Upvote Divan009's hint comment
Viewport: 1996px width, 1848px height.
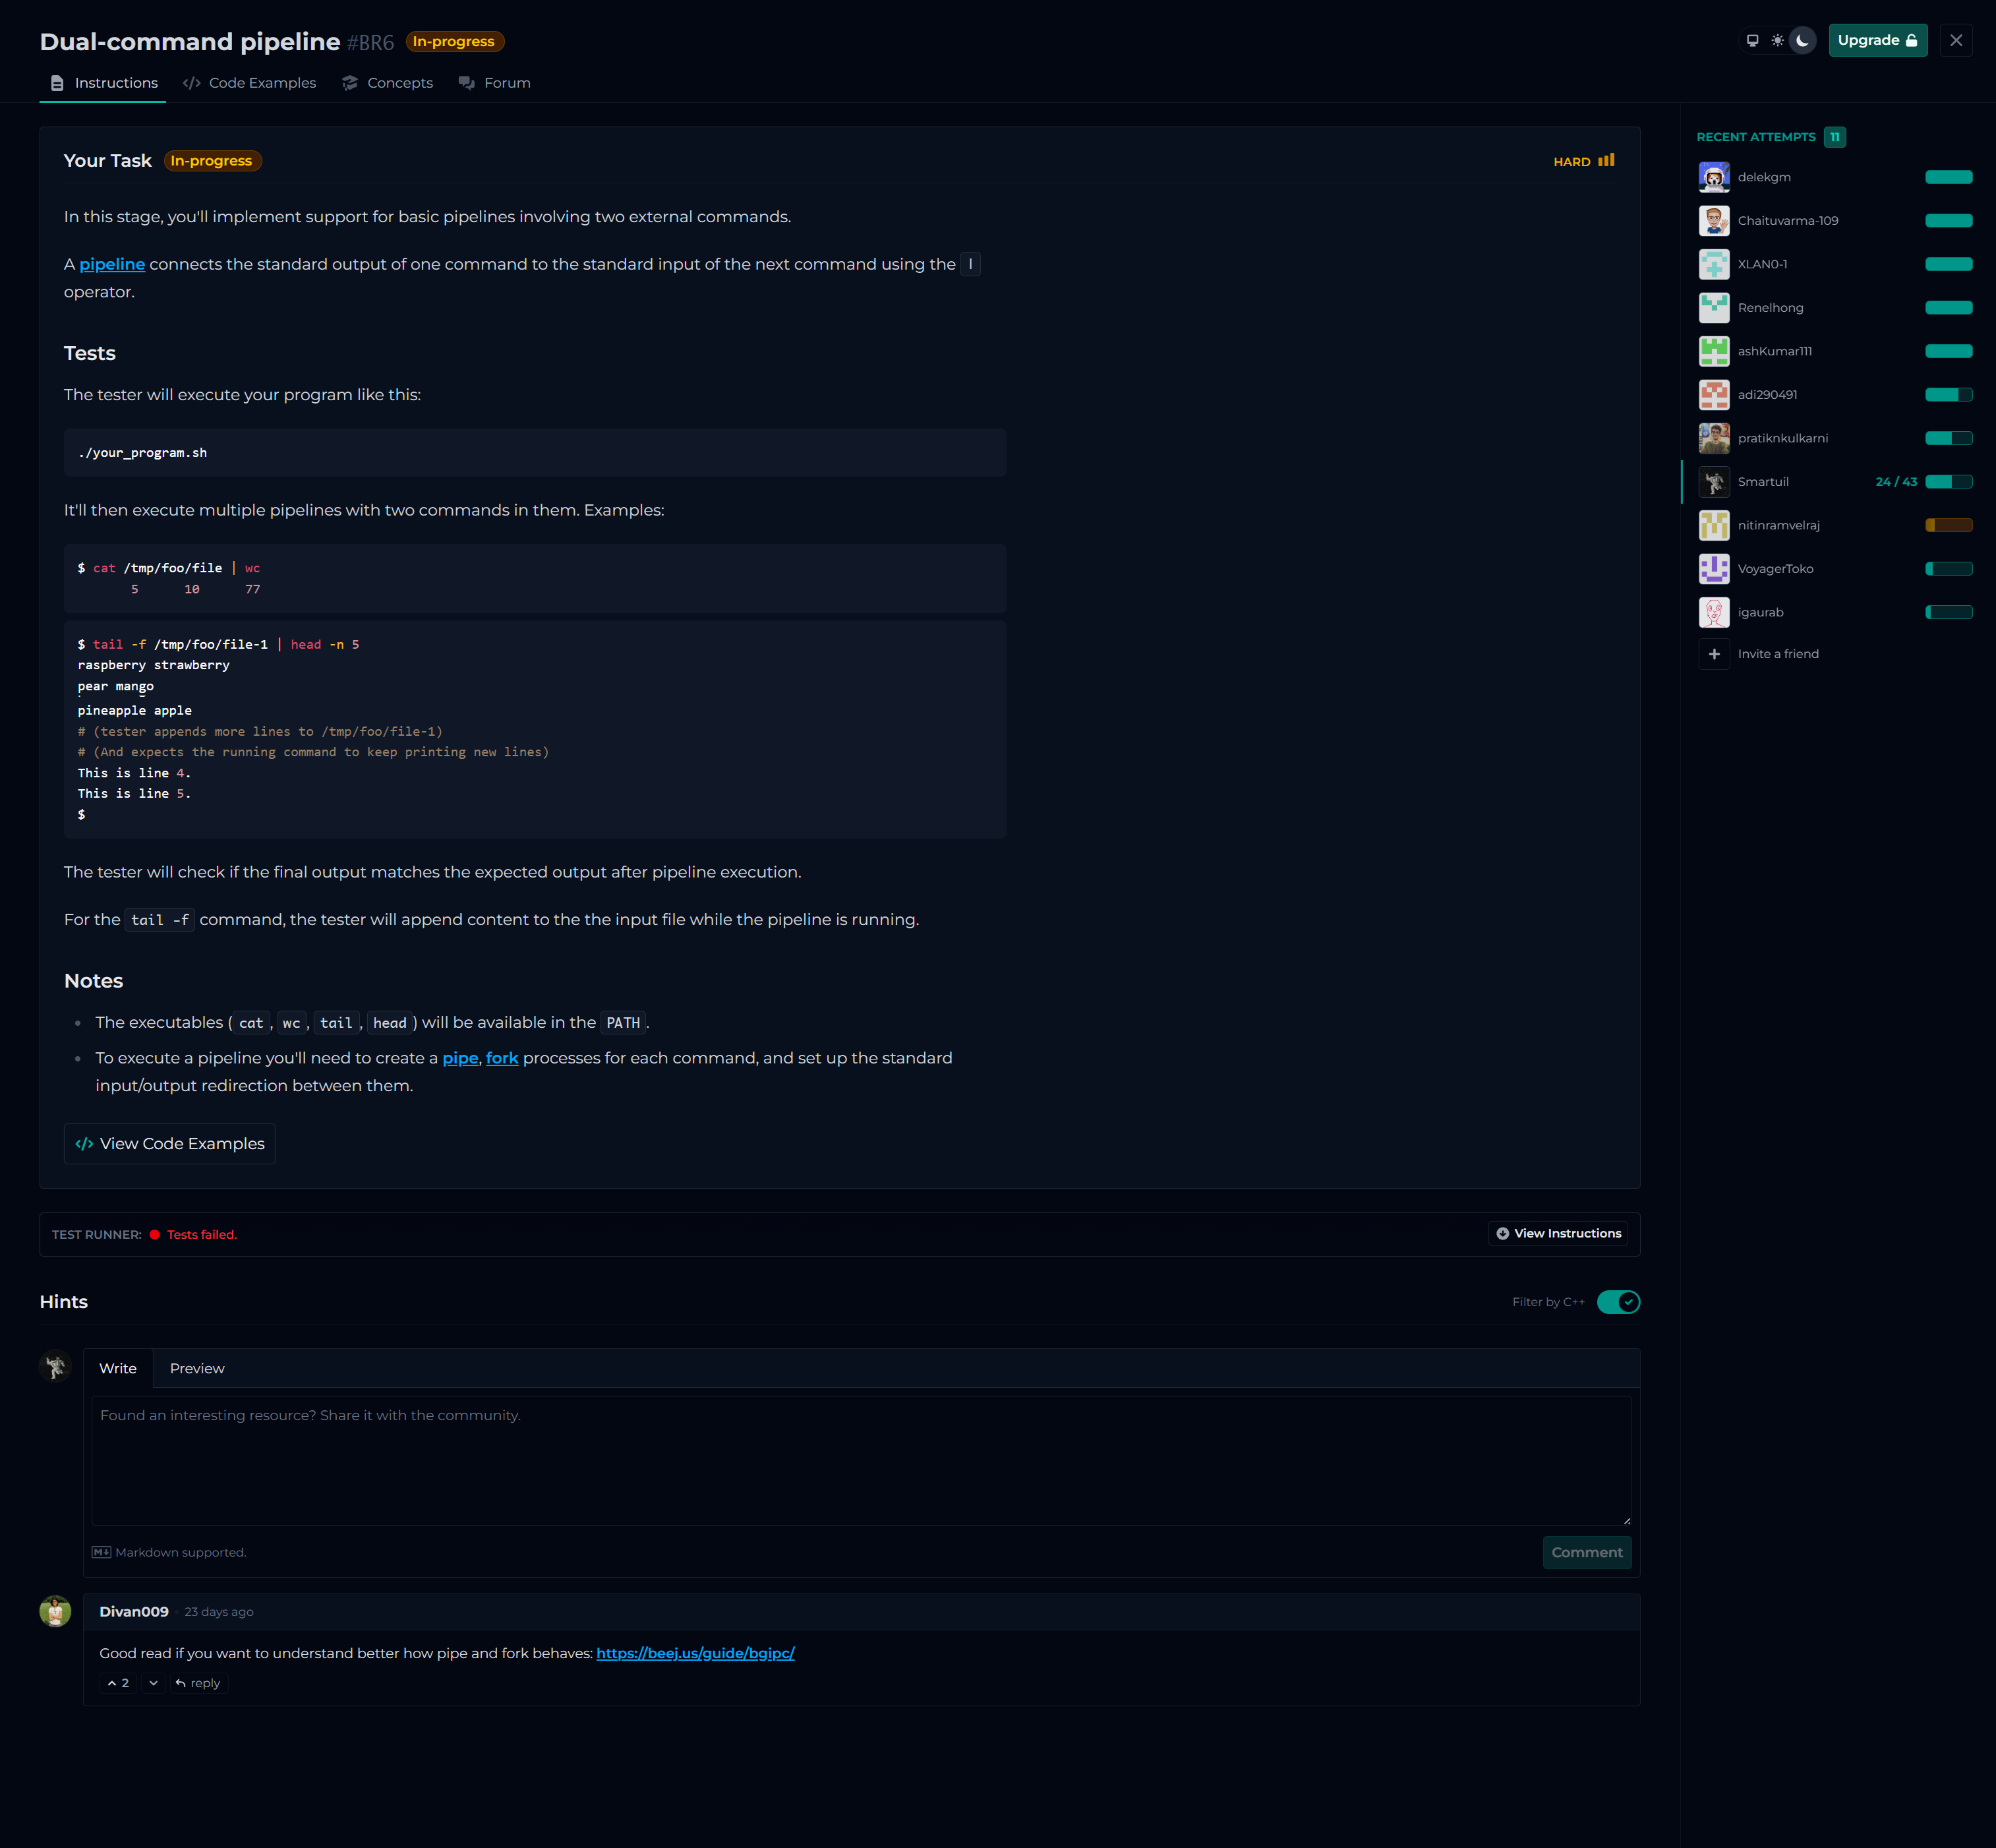tap(118, 1683)
